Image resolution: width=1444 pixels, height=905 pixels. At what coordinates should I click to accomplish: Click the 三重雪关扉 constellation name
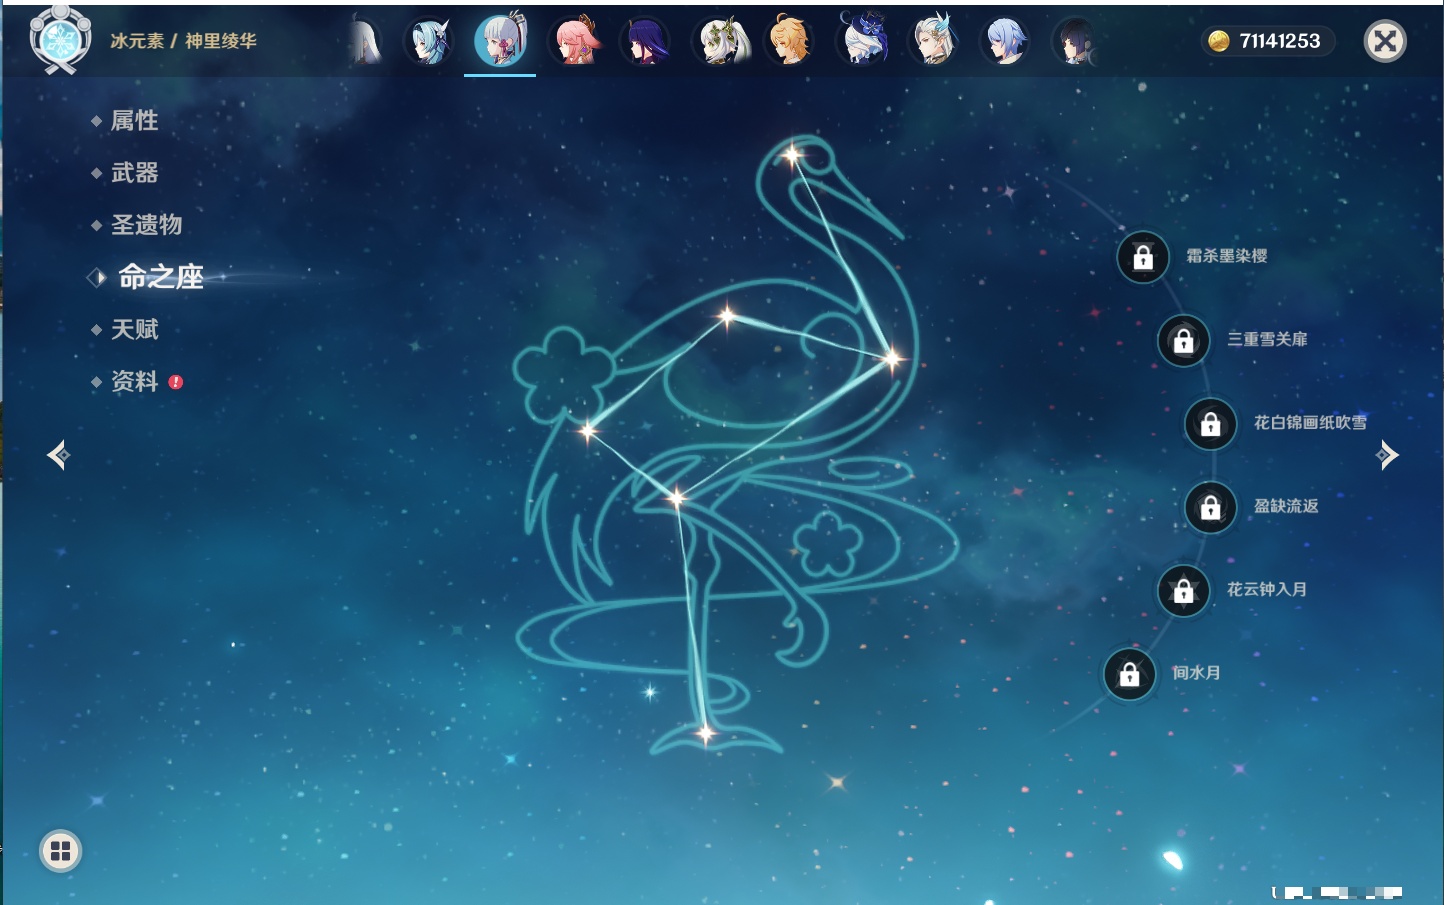(x=1267, y=340)
